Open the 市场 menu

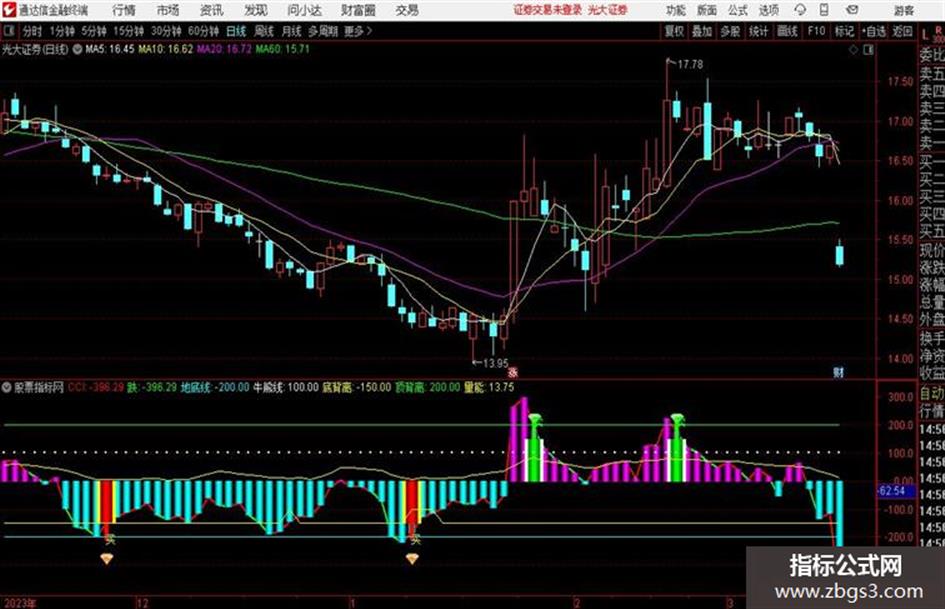[x=168, y=10]
